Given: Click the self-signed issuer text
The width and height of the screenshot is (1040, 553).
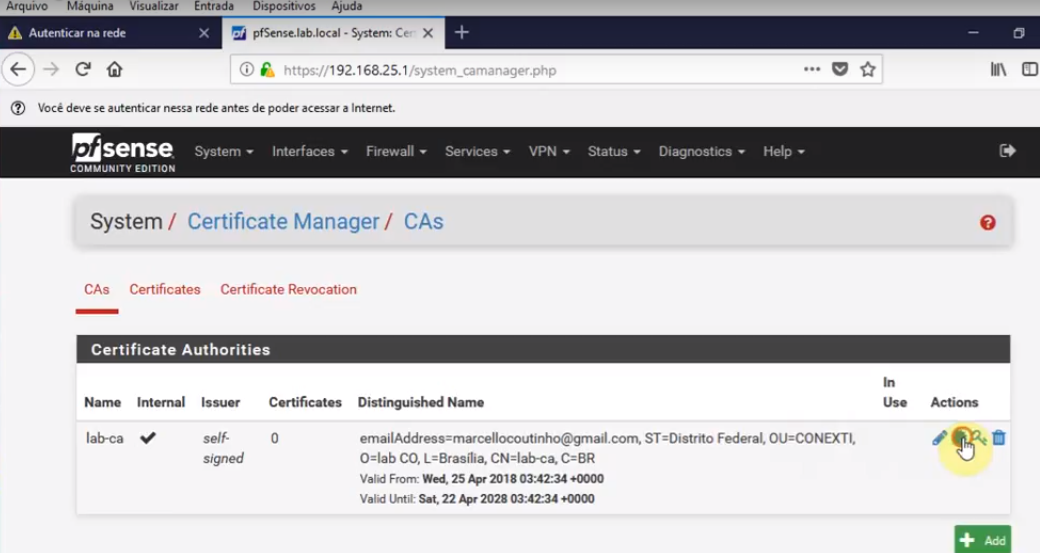Looking at the screenshot, I should pos(223,448).
